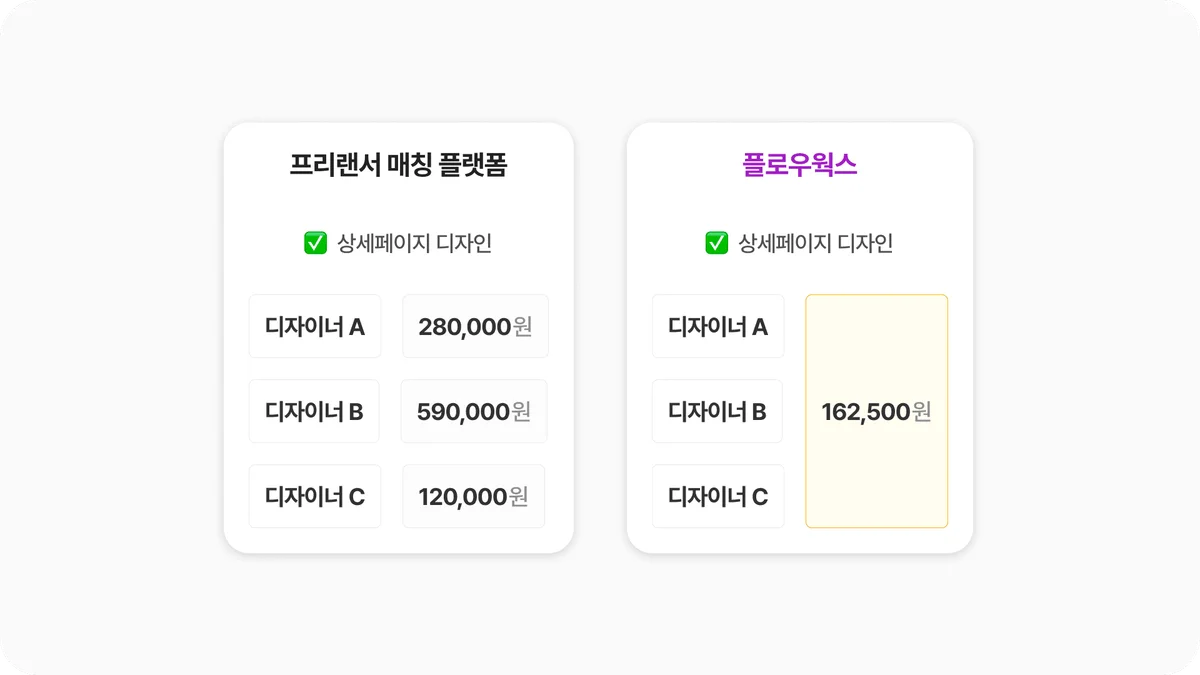Select 디자이너 B in the left card
The image size is (1200, 675).
[x=314, y=411]
